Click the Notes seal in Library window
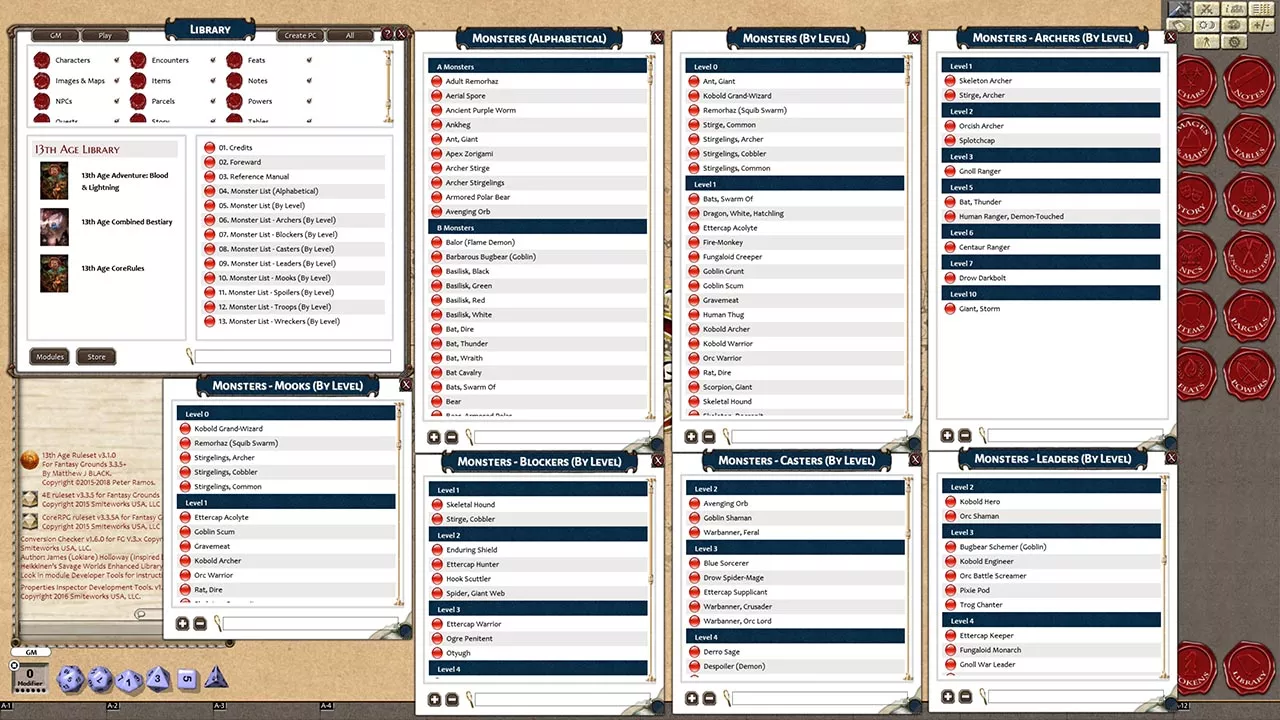The height and width of the screenshot is (720, 1280). [234, 81]
